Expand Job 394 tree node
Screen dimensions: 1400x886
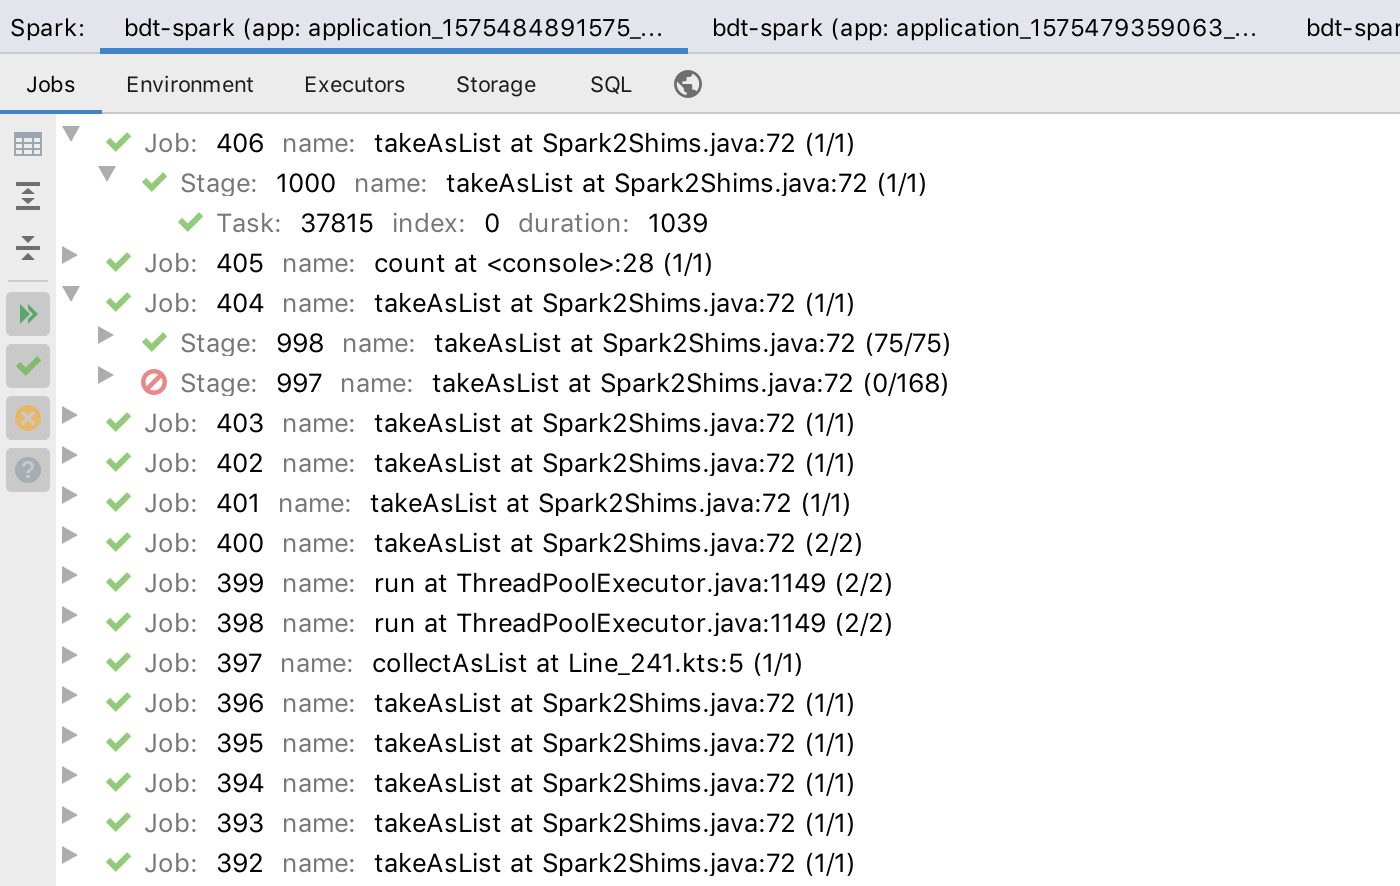[70, 774]
